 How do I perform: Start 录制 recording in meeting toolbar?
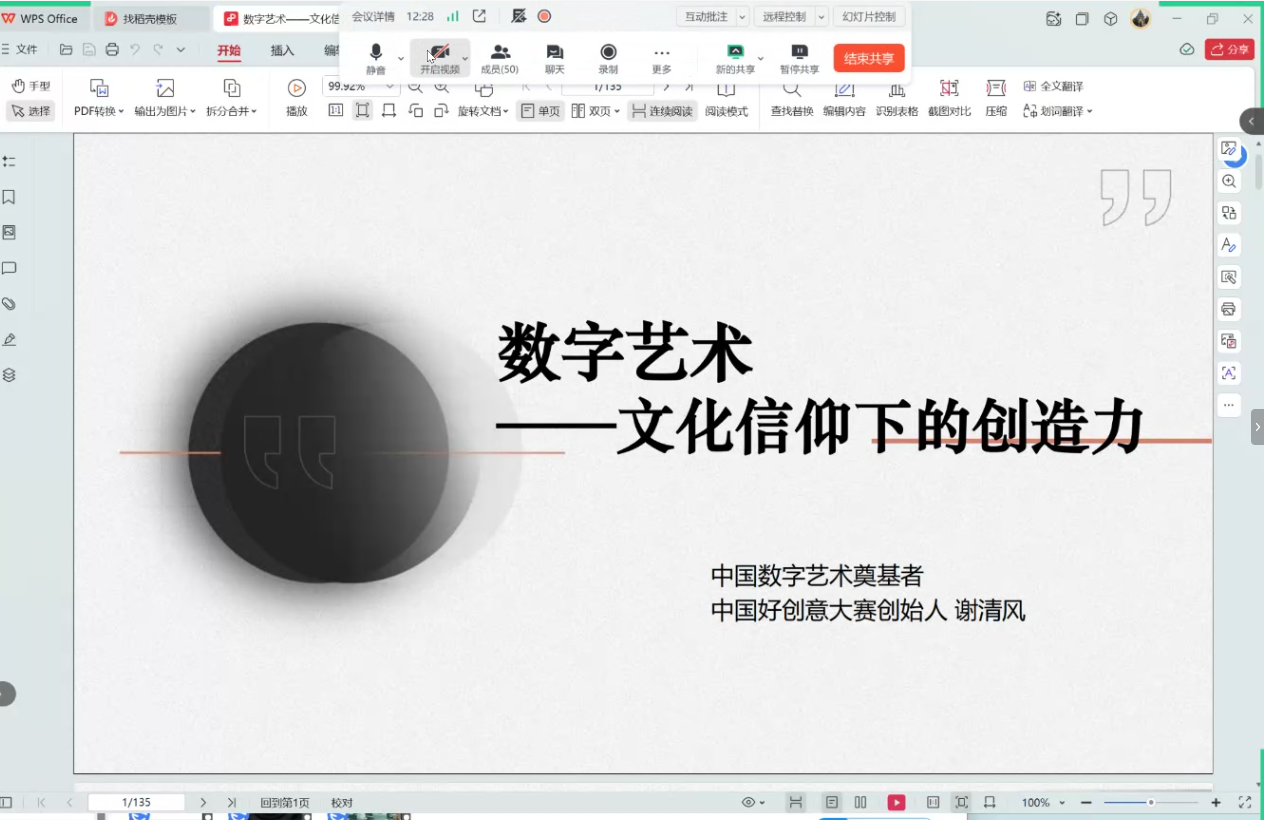608,59
